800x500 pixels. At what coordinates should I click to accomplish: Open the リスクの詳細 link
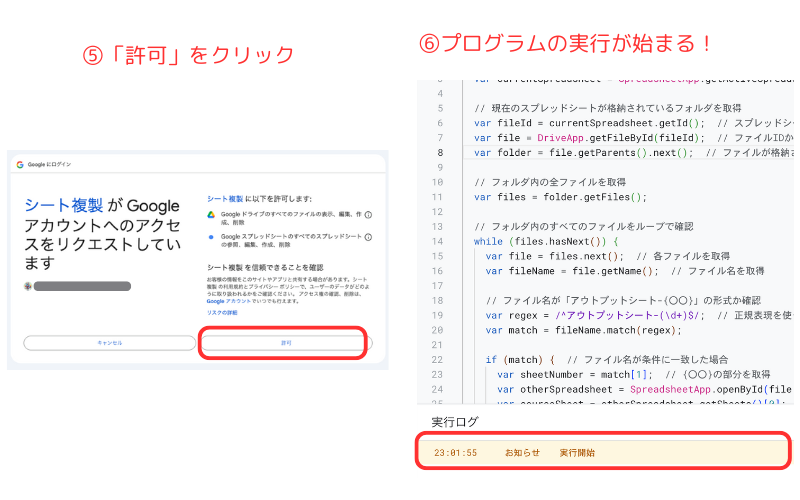coord(222,312)
